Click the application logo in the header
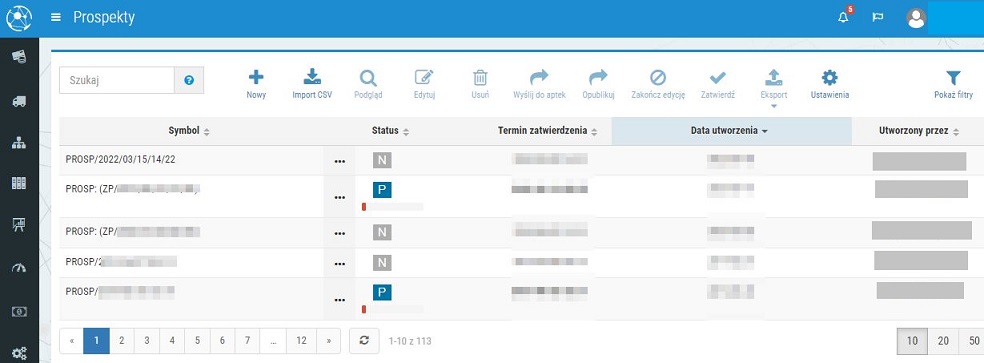 [19, 18]
